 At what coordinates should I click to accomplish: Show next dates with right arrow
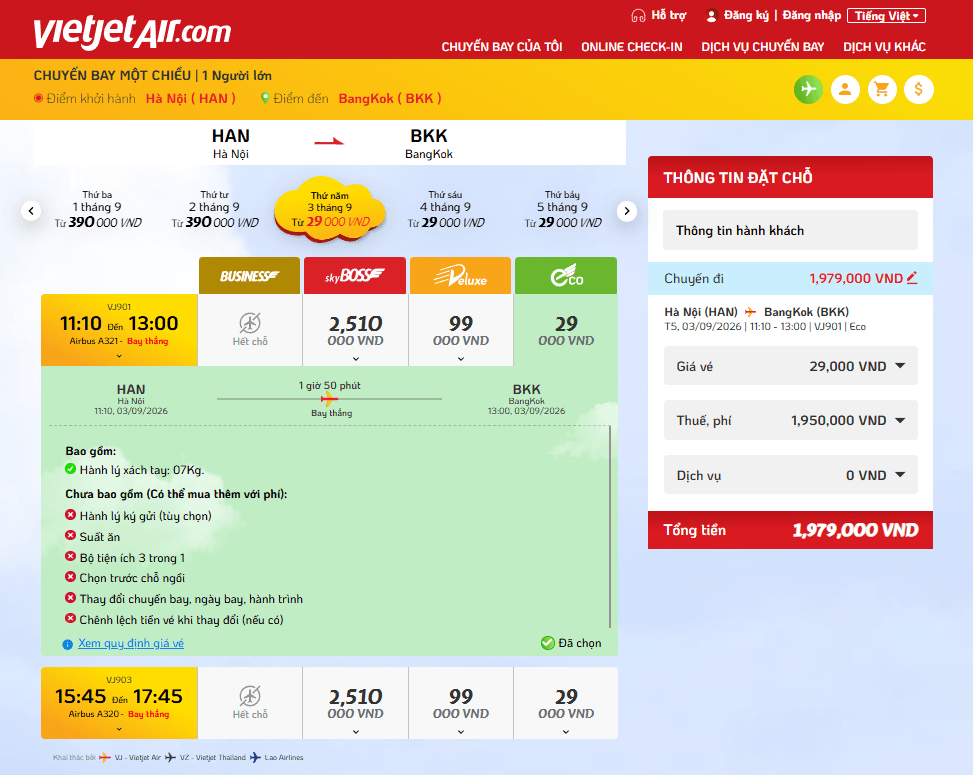pyautogui.click(x=627, y=211)
